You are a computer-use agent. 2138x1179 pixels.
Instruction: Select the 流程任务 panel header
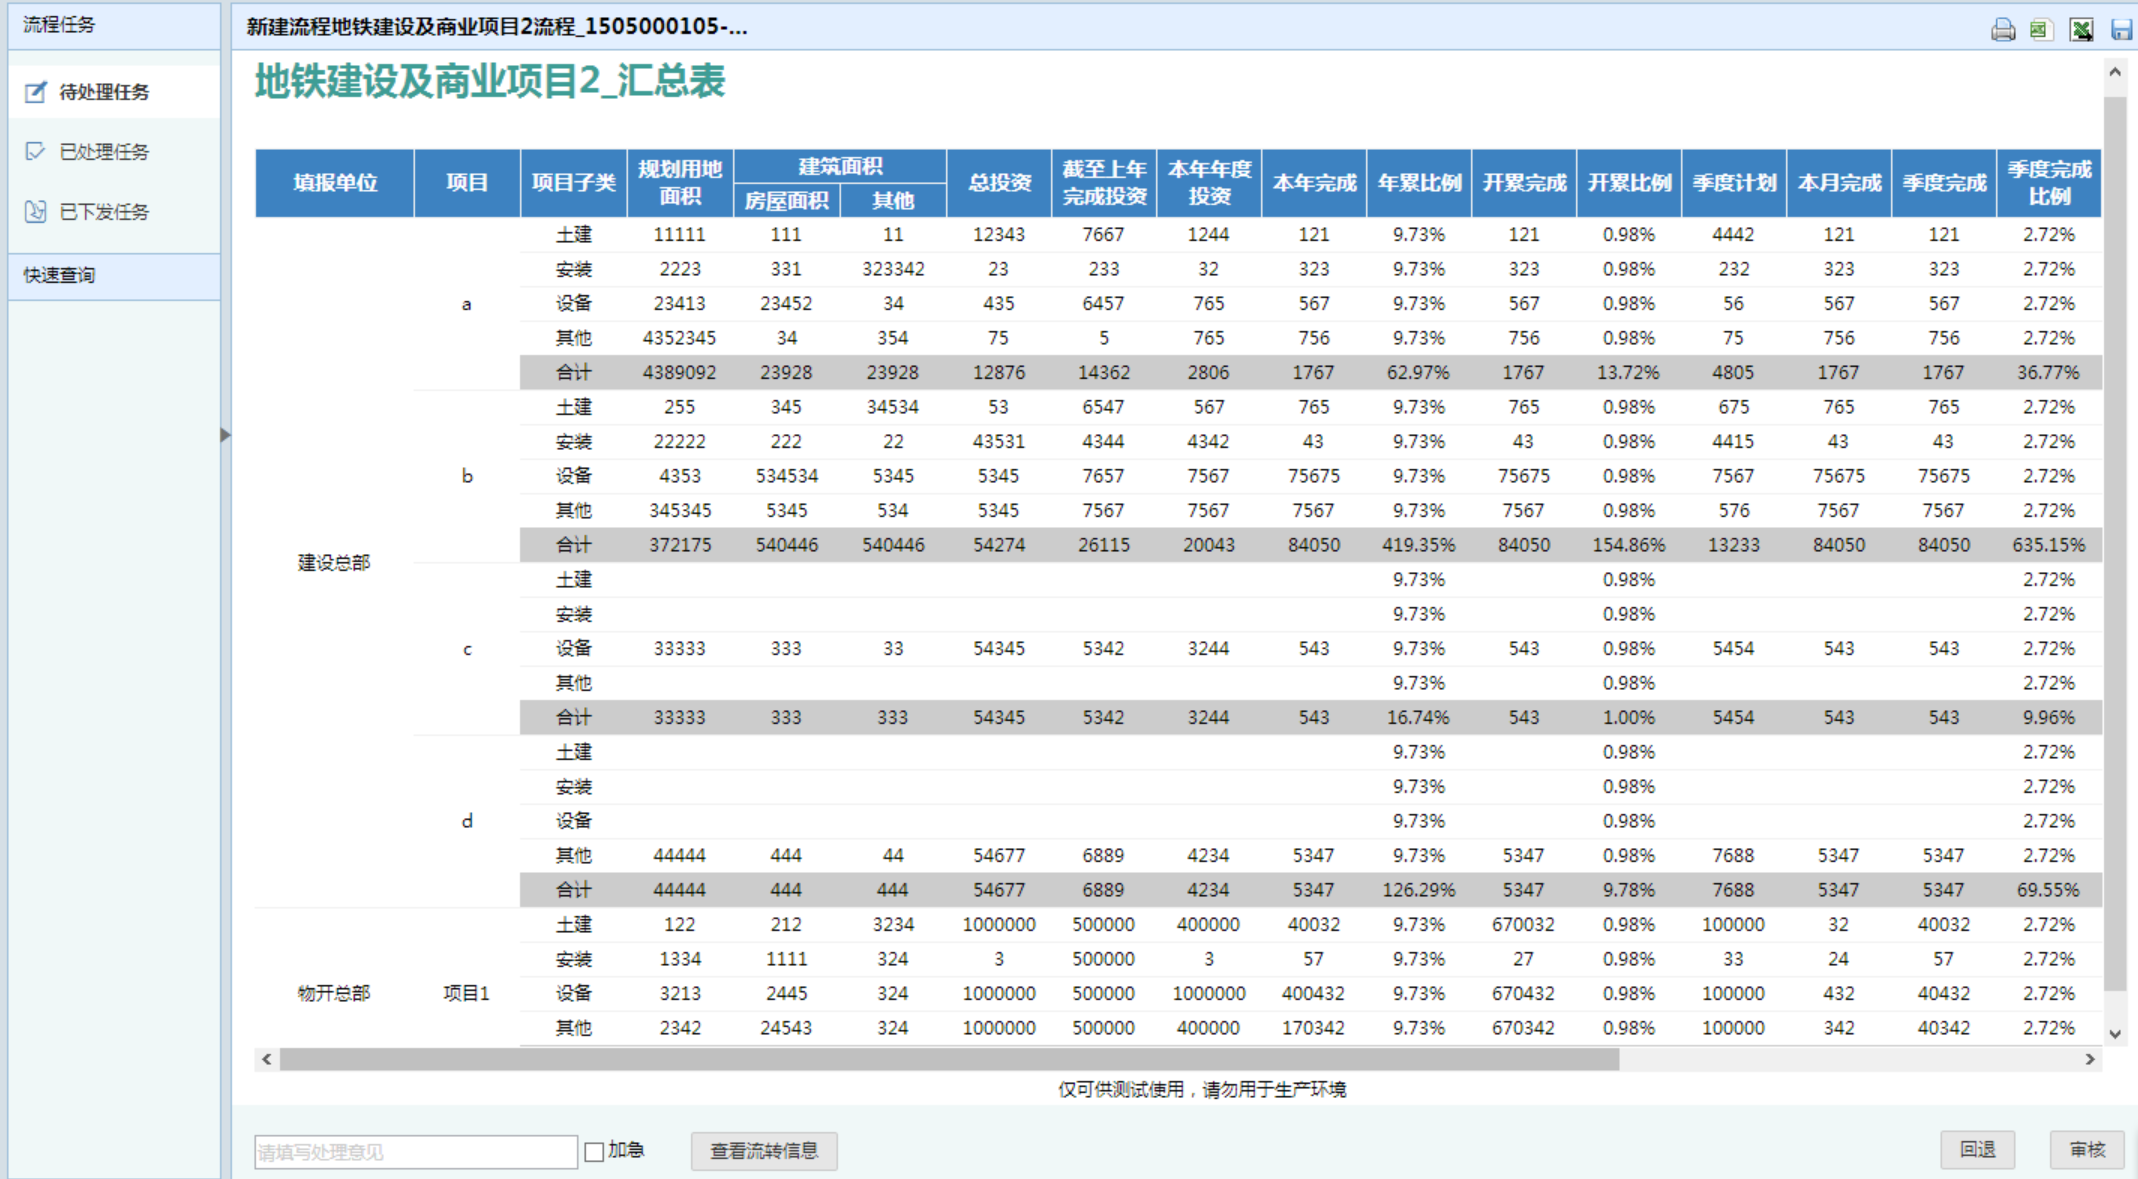point(114,25)
